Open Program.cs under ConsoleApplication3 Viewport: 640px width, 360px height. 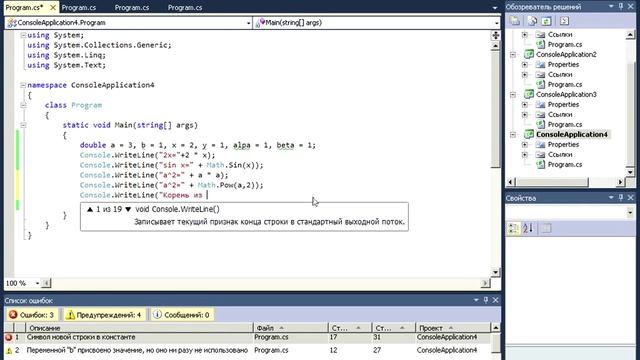[x=565, y=124]
